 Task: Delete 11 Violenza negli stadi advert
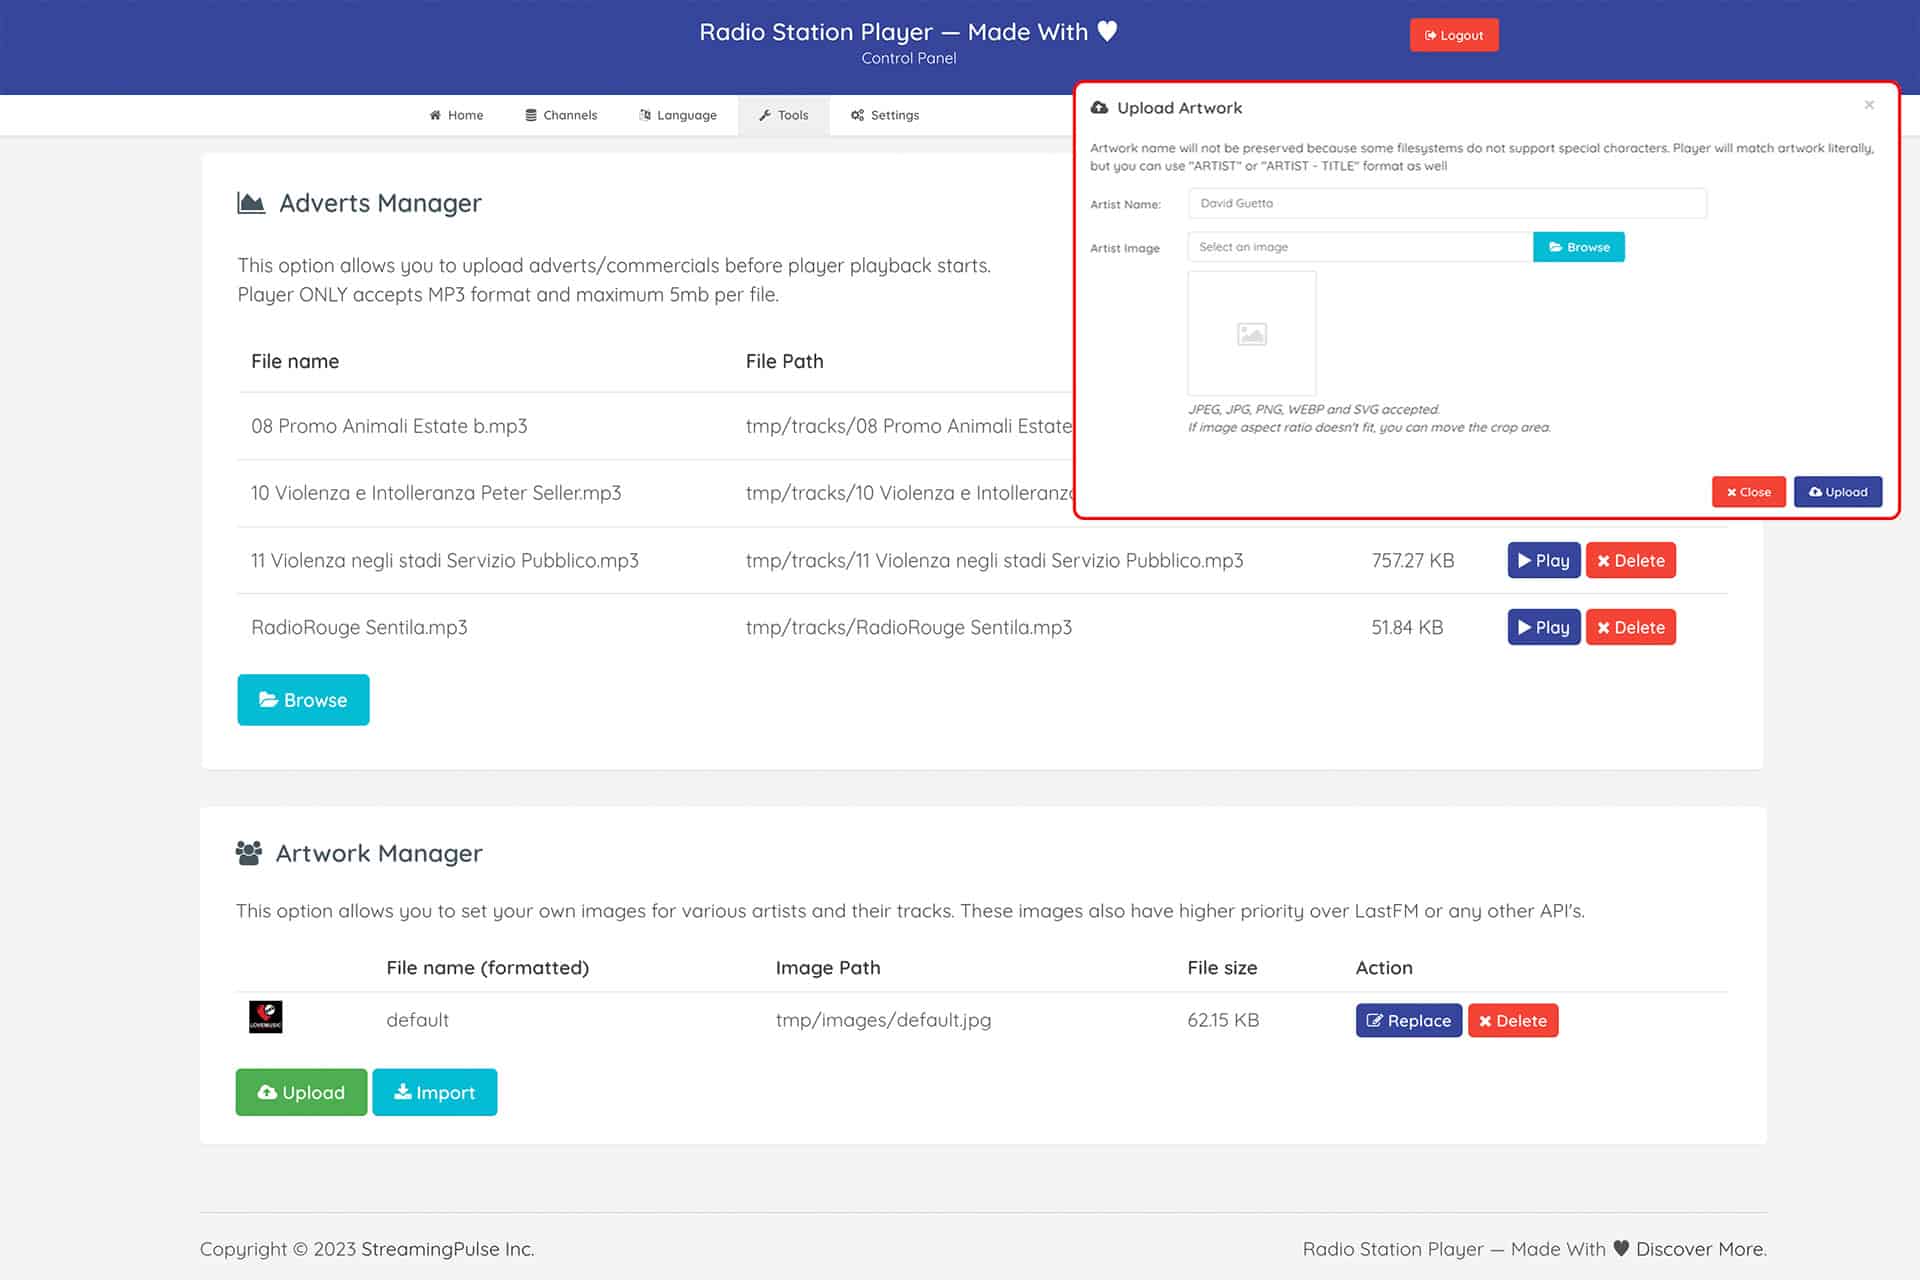pyautogui.click(x=1630, y=560)
